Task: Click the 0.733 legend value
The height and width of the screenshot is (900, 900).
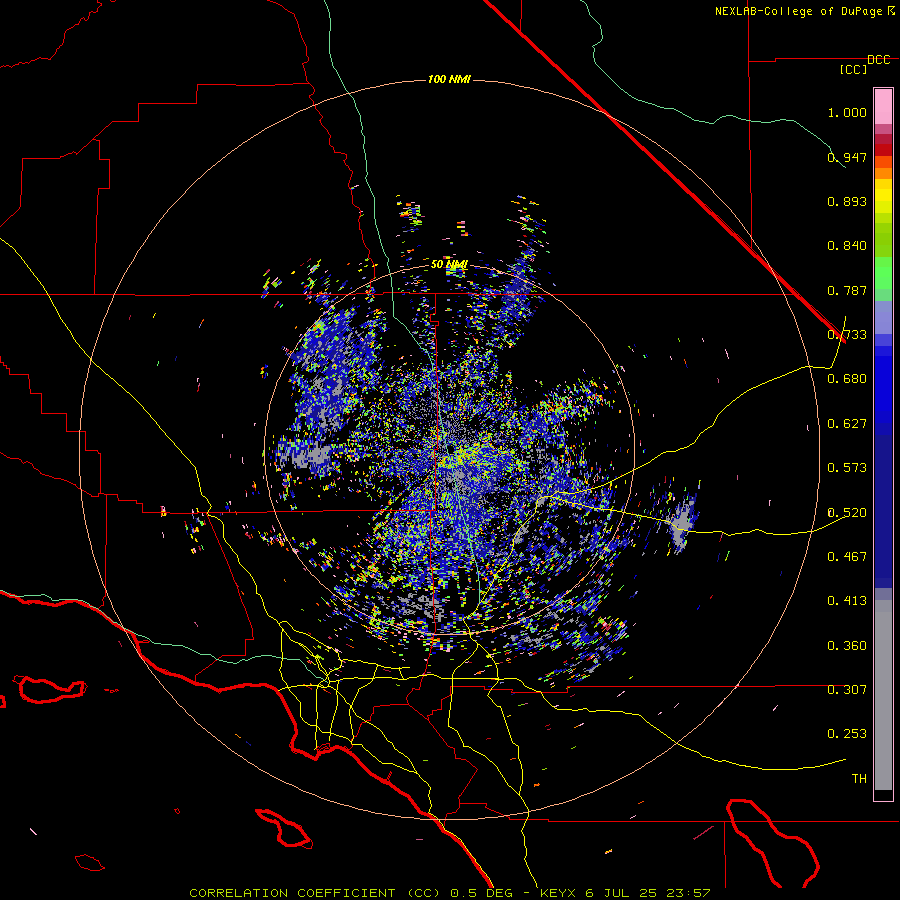Action: (847, 335)
